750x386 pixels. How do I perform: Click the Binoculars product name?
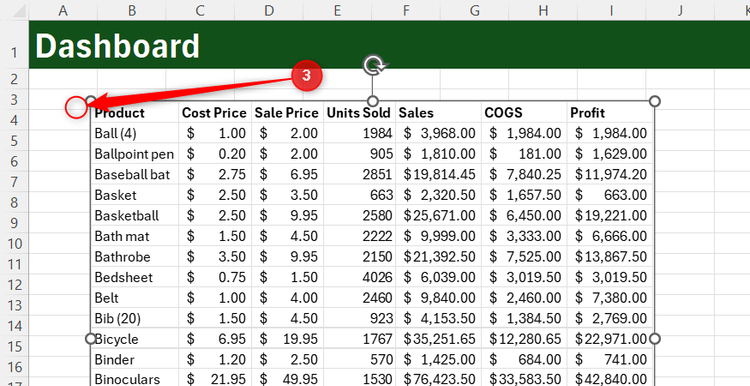click(127, 380)
